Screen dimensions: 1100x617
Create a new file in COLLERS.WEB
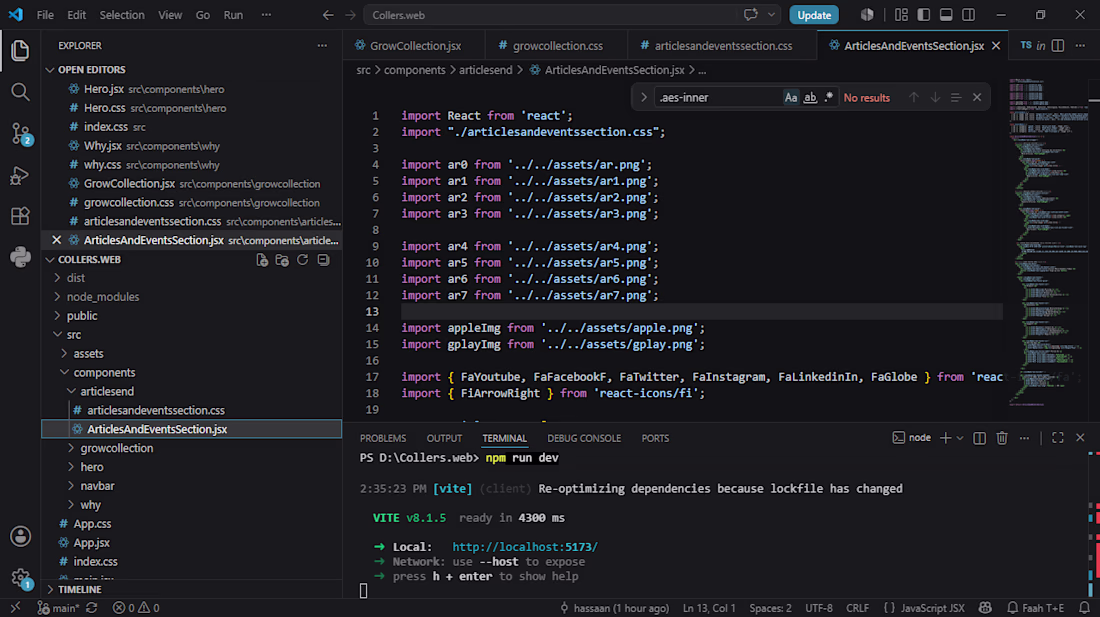click(x=262, y=260)
